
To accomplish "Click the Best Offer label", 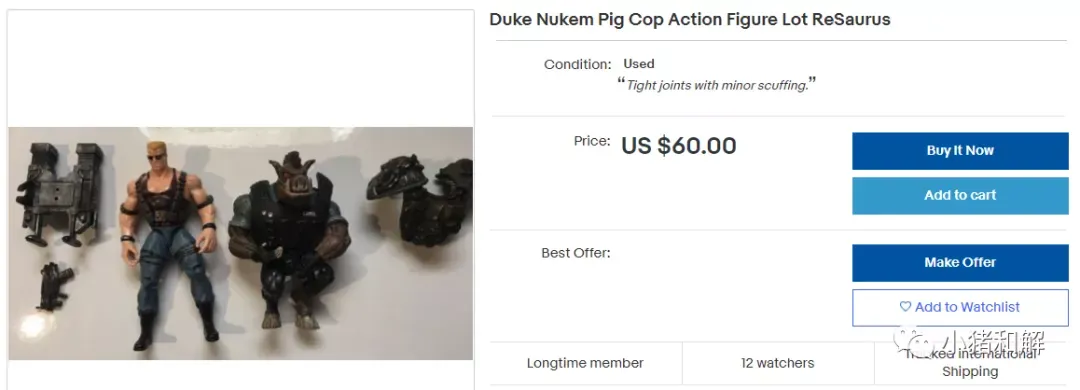I will (576, 253).
